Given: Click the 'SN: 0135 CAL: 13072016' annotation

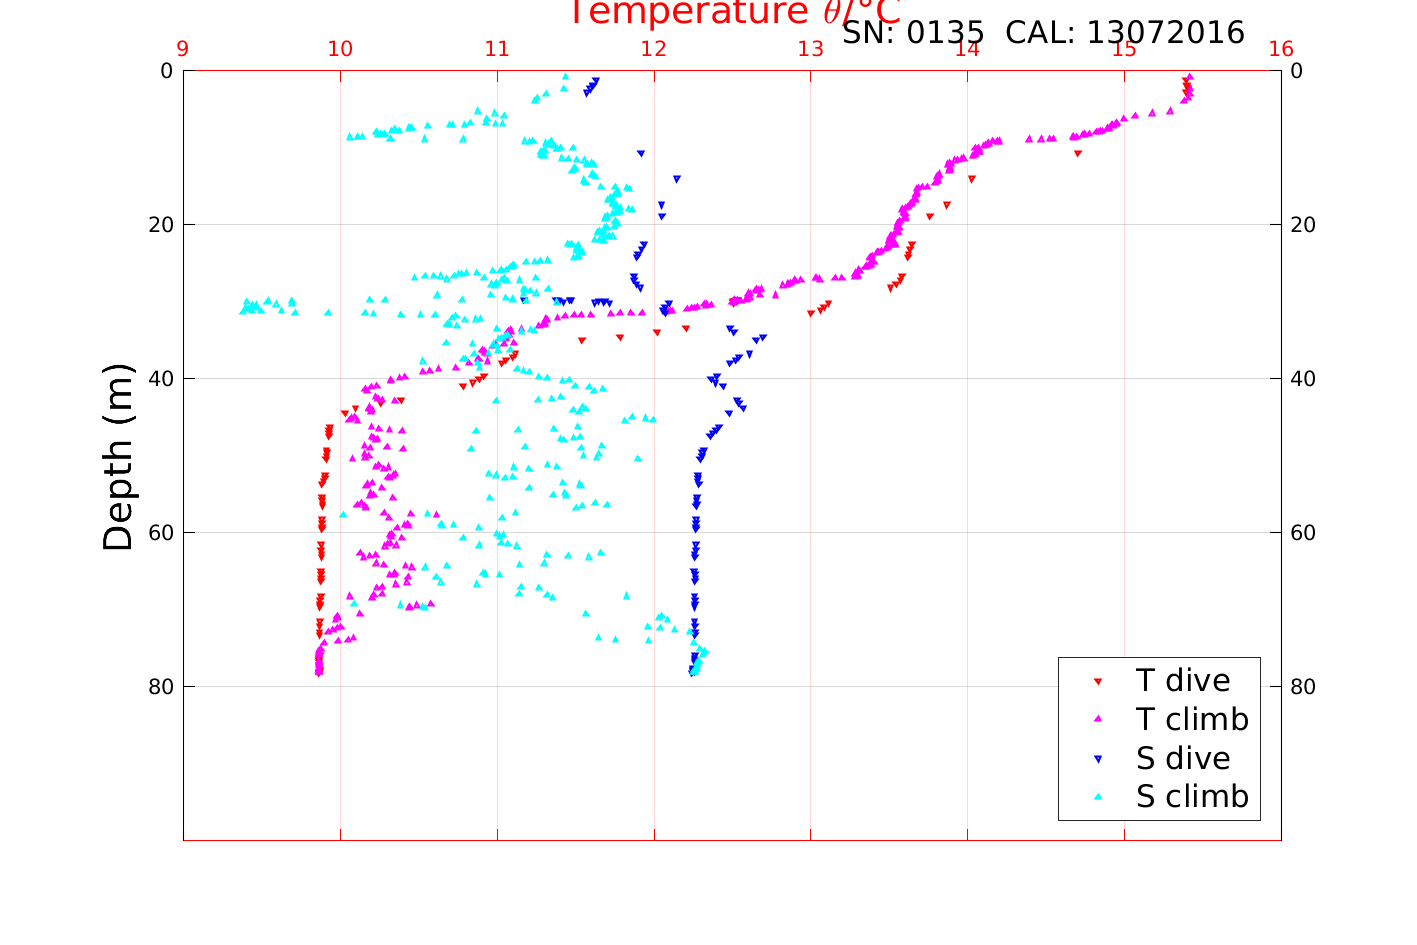Looking at the screenshot, I should point(1043,33).
